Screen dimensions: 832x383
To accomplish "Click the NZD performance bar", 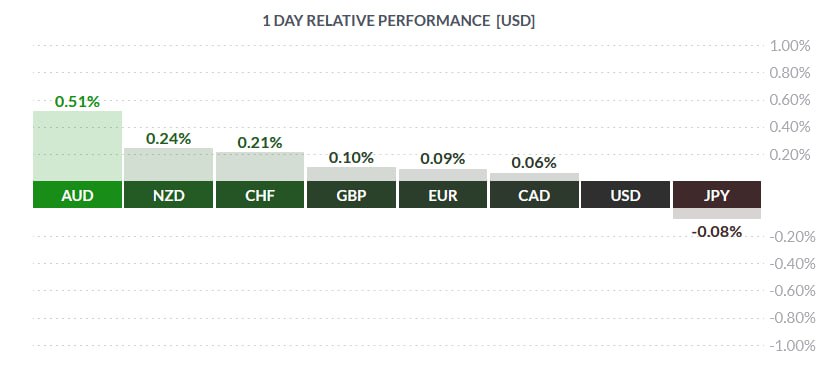I will [169, 164].
